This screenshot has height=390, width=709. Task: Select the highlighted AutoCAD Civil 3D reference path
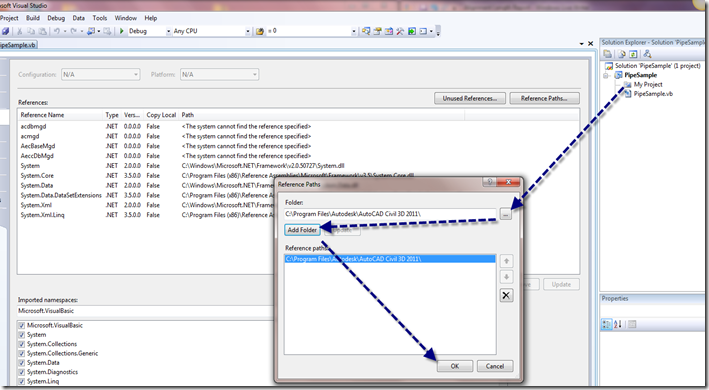tap(390, 259)
